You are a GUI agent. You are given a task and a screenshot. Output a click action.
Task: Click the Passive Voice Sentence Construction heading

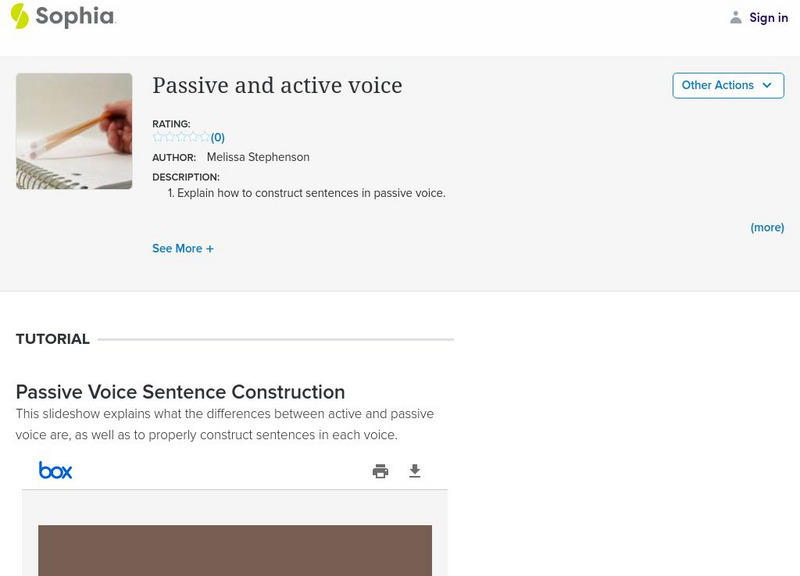[x=180, y=392]
